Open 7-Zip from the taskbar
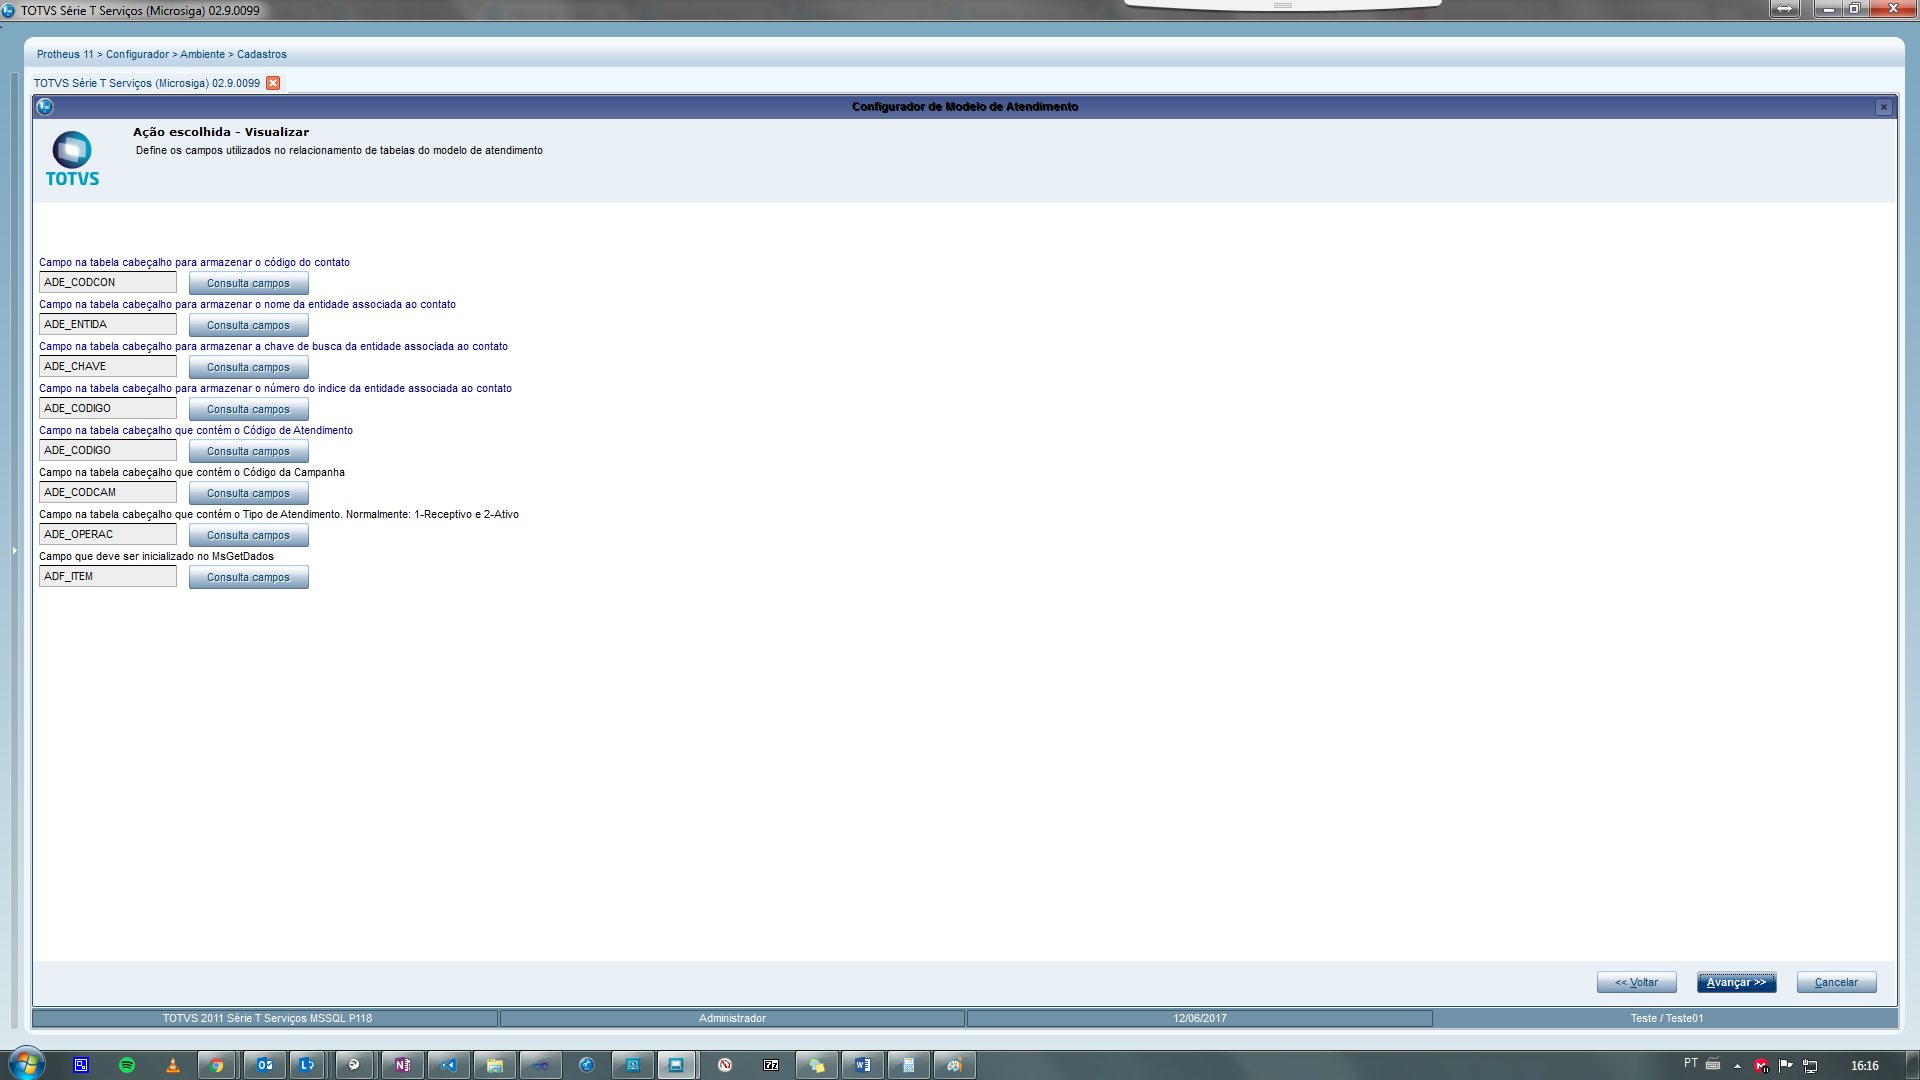The width and height of the screenshot is (1920, 1080). [771, 1065]
